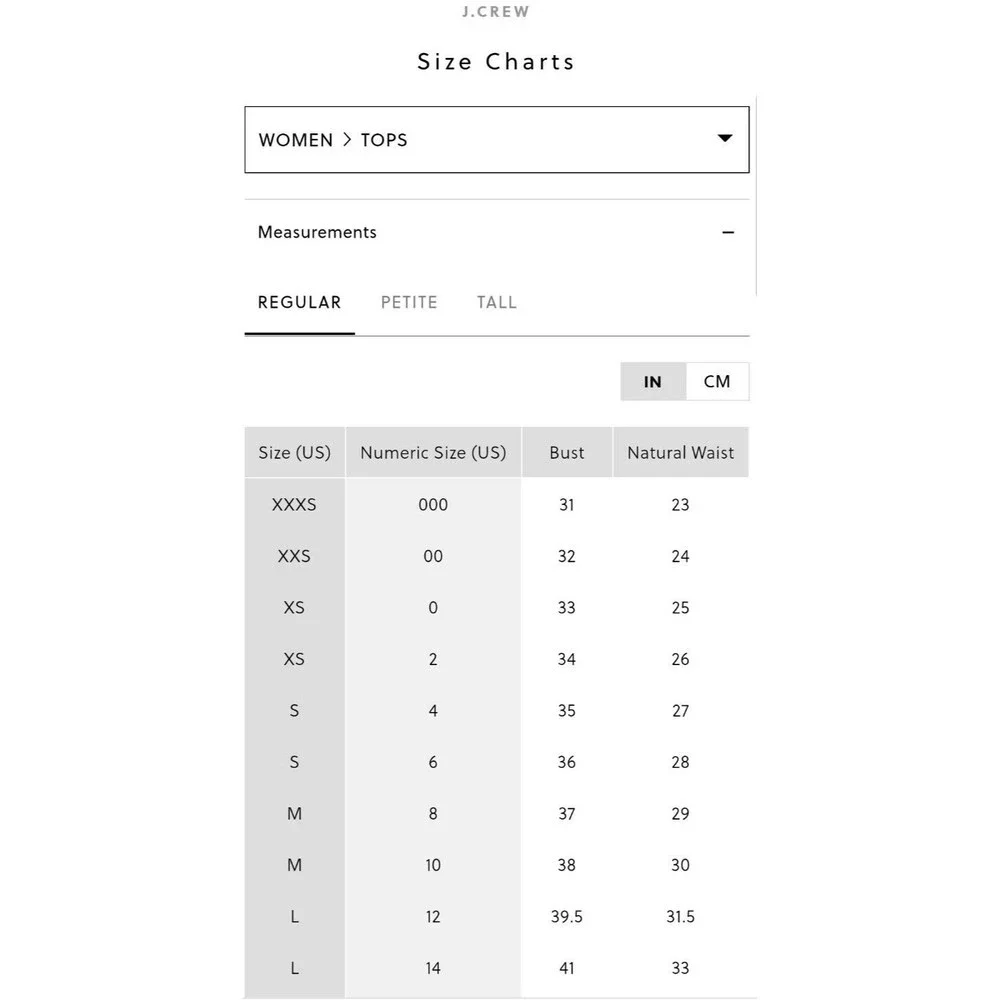Switch to the PETITE tab
The width and height of the screenshot is (1000, 1000).
409,302
